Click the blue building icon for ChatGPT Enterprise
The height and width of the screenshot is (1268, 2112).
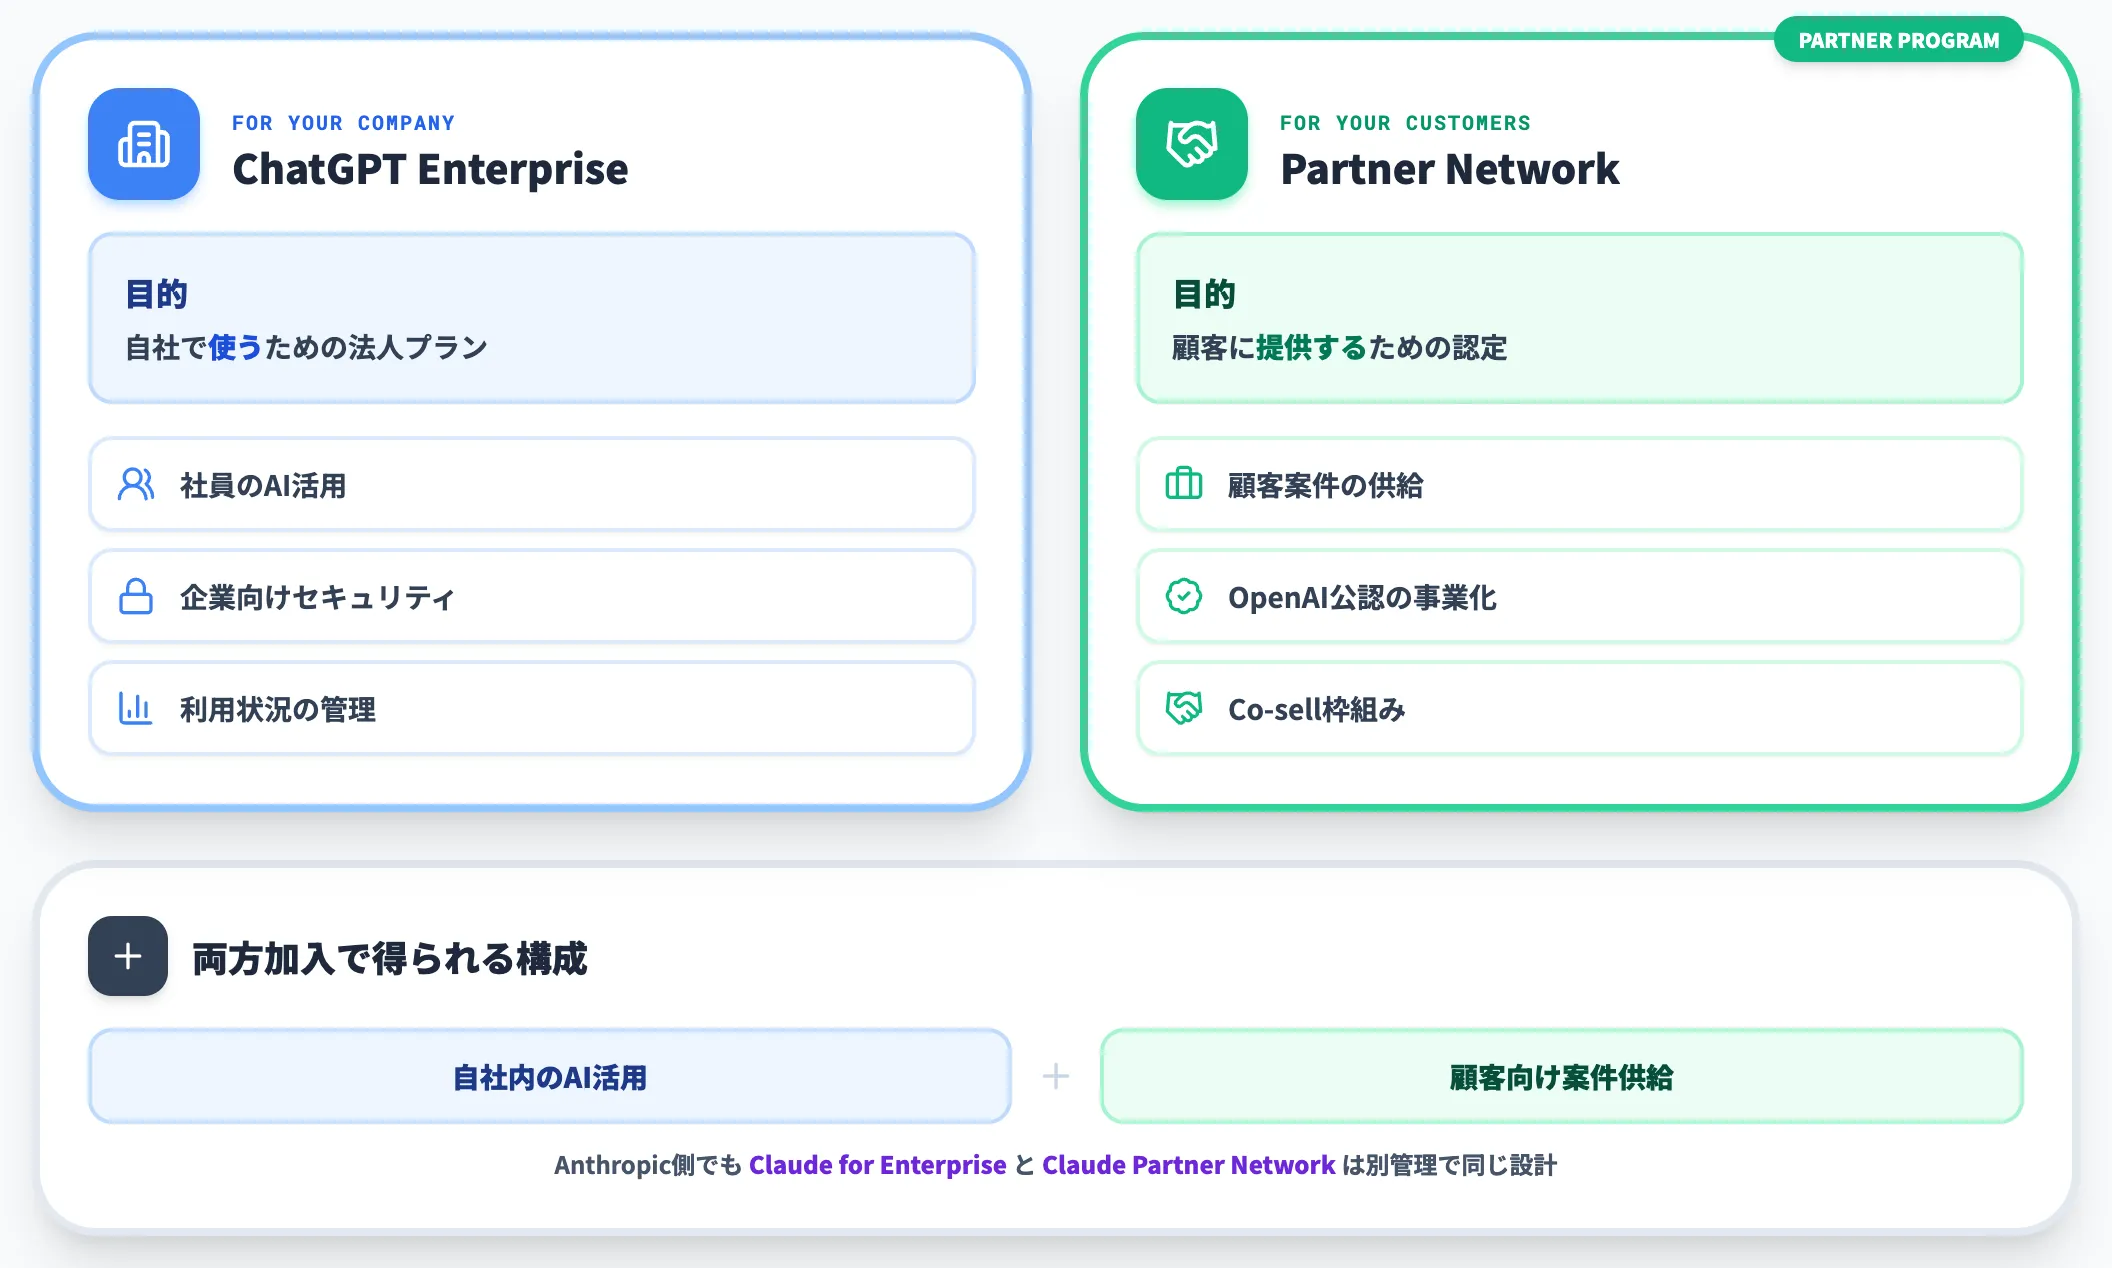click(144, 144)
